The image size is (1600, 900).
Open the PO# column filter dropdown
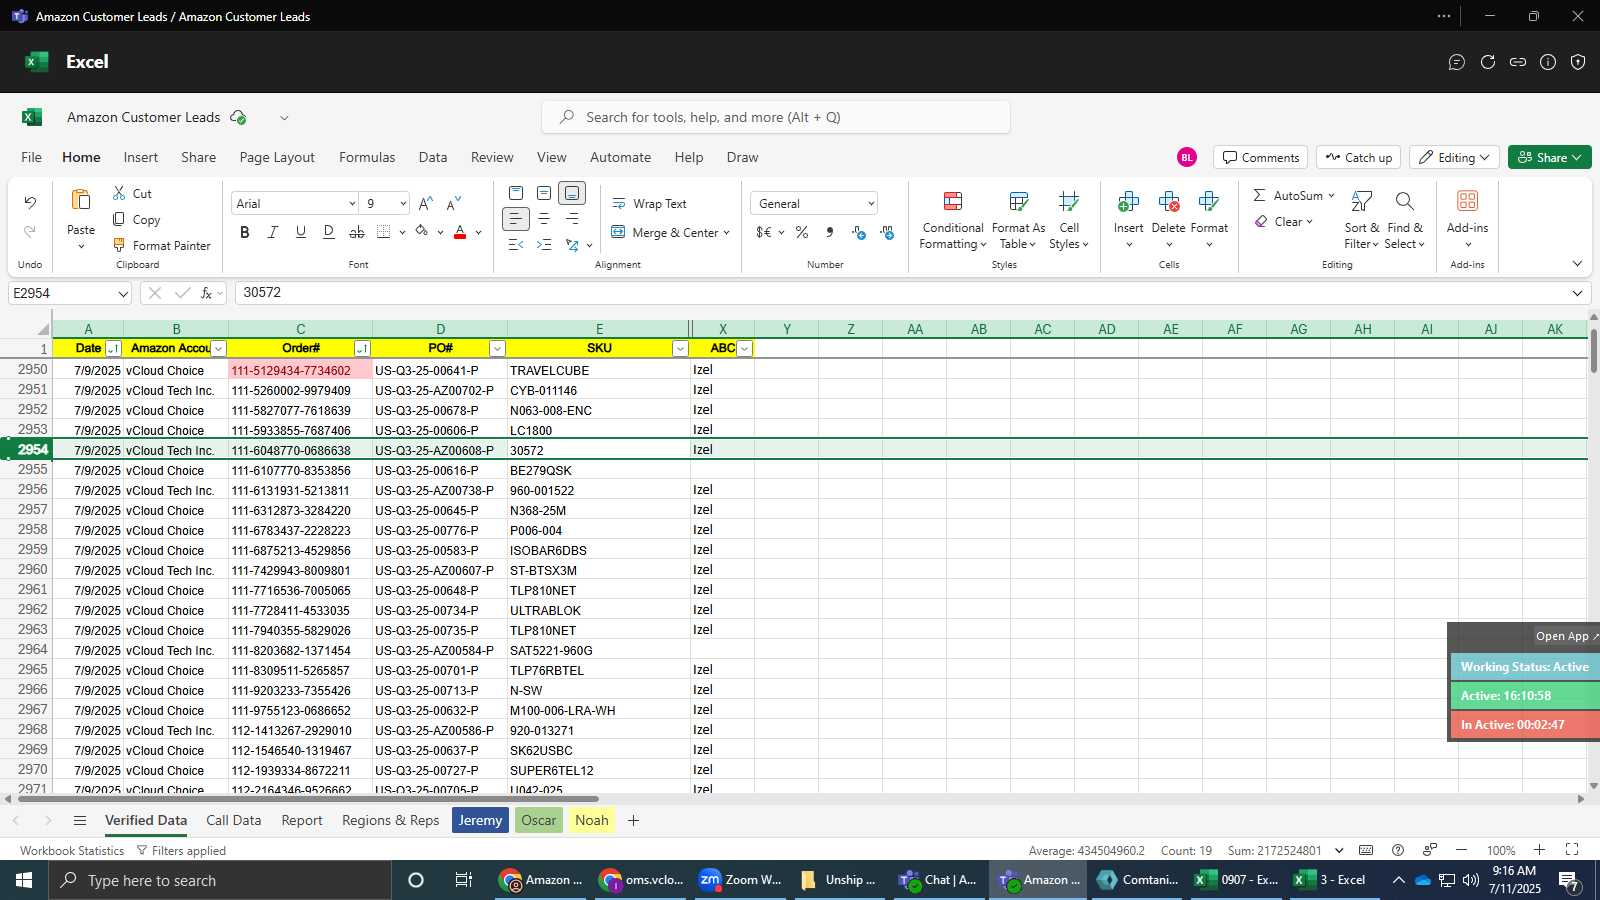(497, 349)
